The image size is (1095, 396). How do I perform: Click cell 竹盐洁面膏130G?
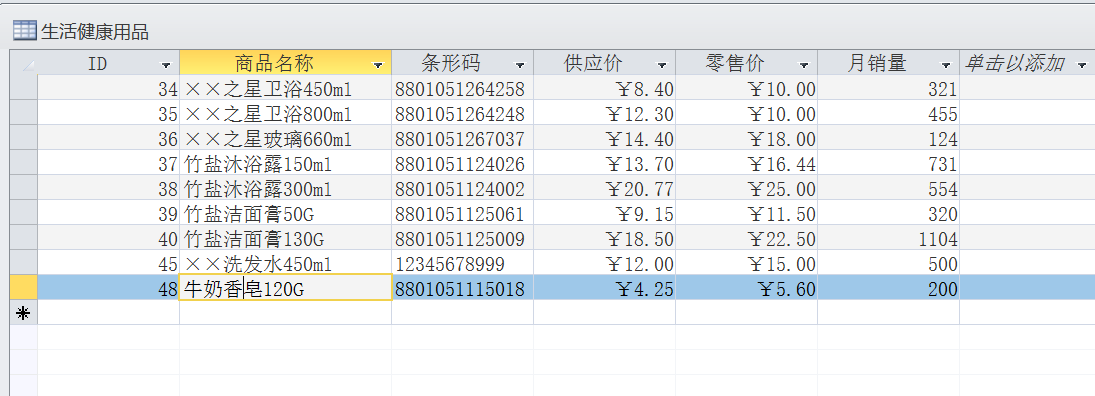285,238
